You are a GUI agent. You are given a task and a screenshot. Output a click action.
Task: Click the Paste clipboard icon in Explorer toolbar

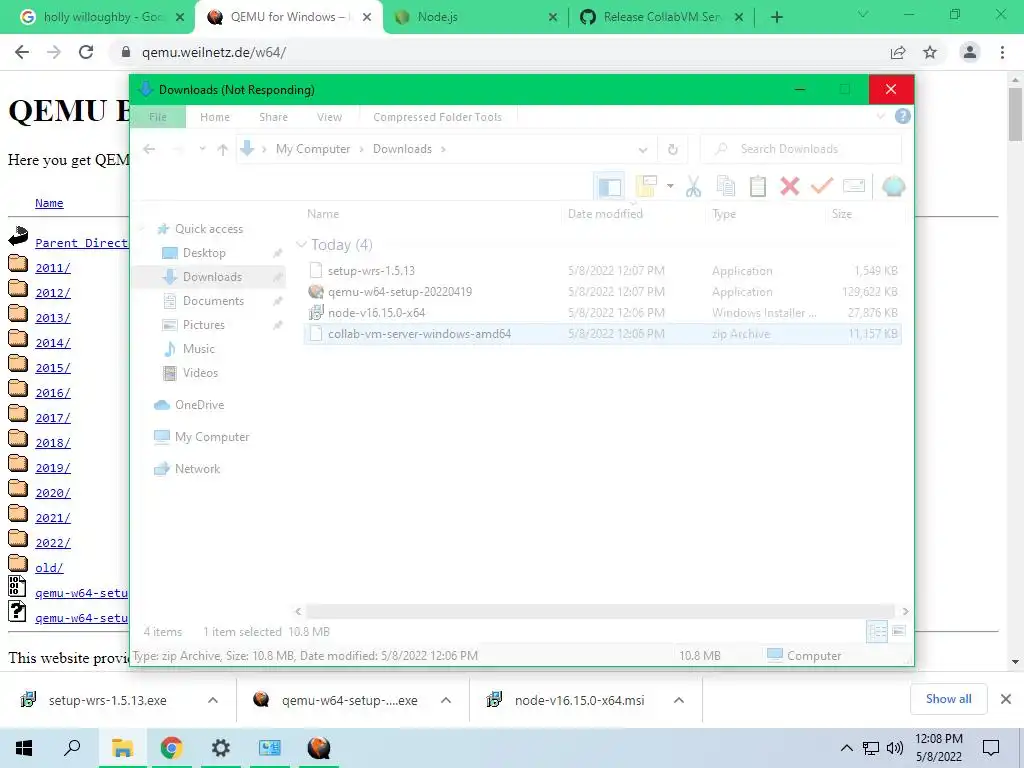click(x=758, y=187)
